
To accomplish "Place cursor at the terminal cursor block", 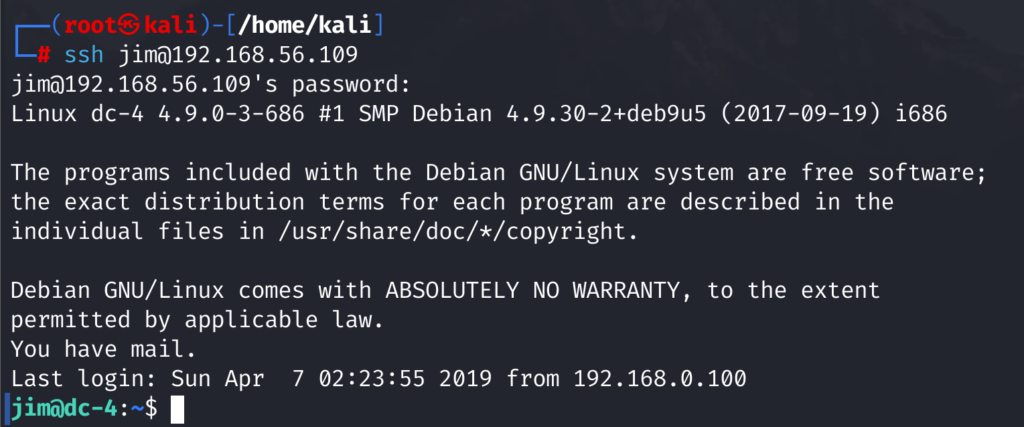I will (x=178, y=409).
